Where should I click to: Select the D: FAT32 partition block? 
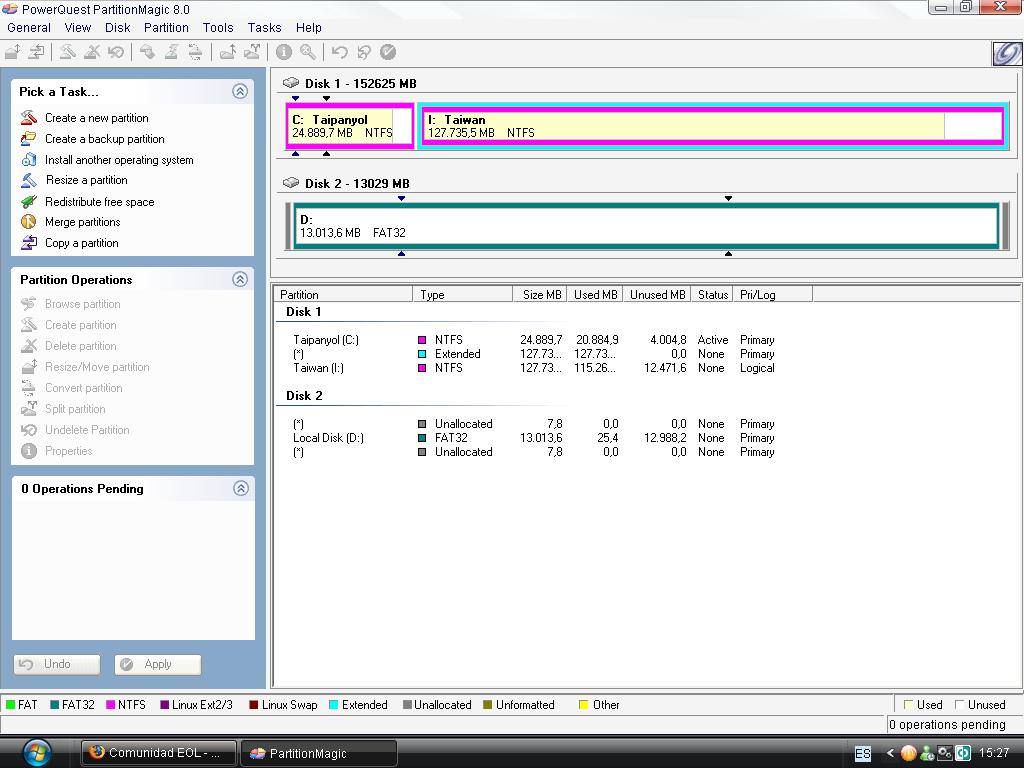tap(647, 226)
